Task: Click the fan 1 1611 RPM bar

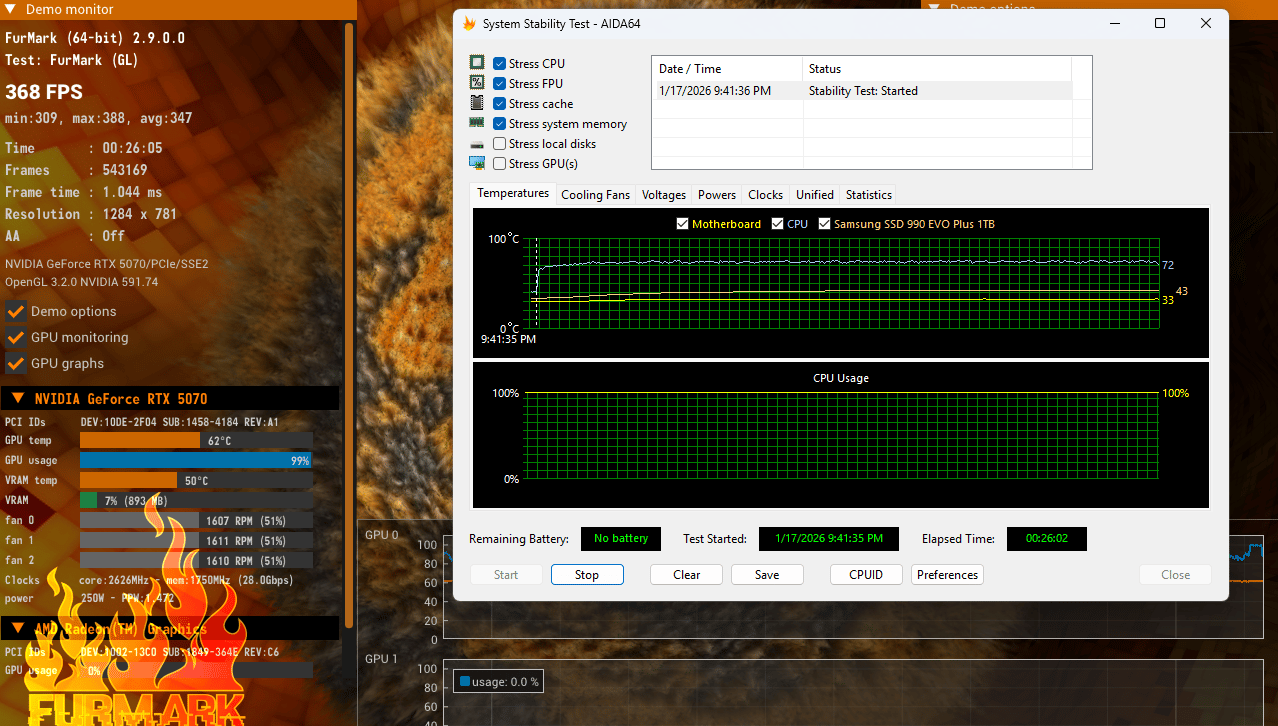Action: point(196,540)
